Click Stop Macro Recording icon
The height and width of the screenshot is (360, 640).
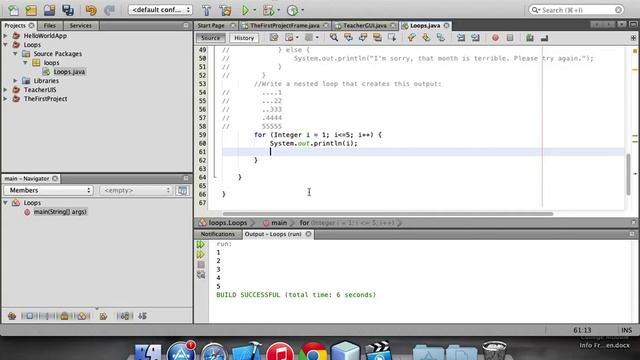[510, 38]
